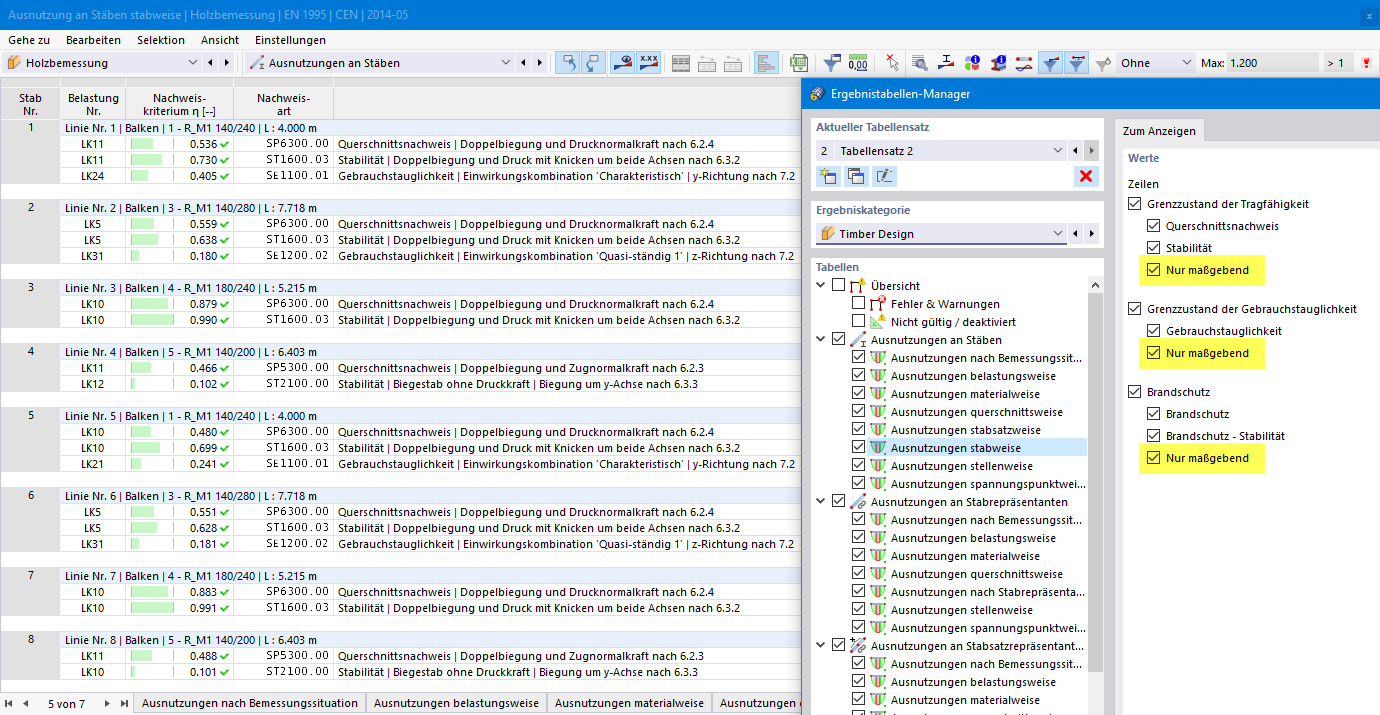Uncheck Brandschutz - Stabilität checkbox

(x=1153, y=436)
